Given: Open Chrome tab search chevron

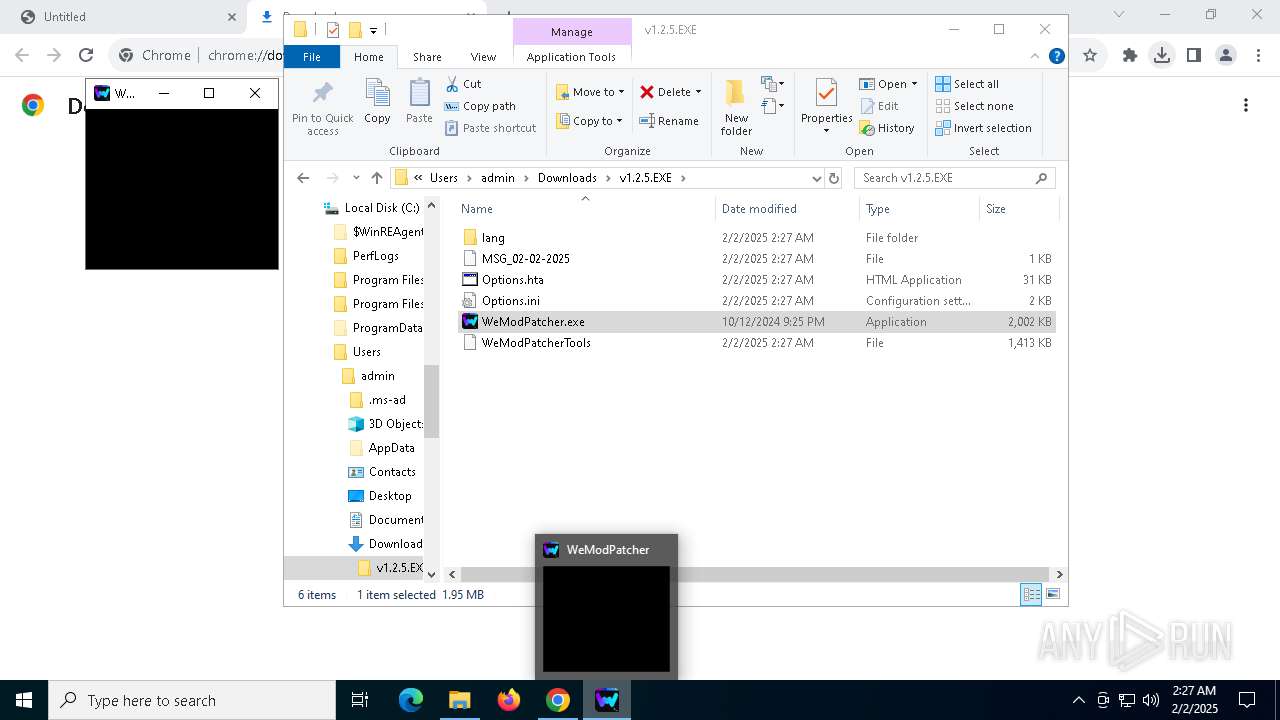Looking at the screenshot, I should click(1119, 15).
